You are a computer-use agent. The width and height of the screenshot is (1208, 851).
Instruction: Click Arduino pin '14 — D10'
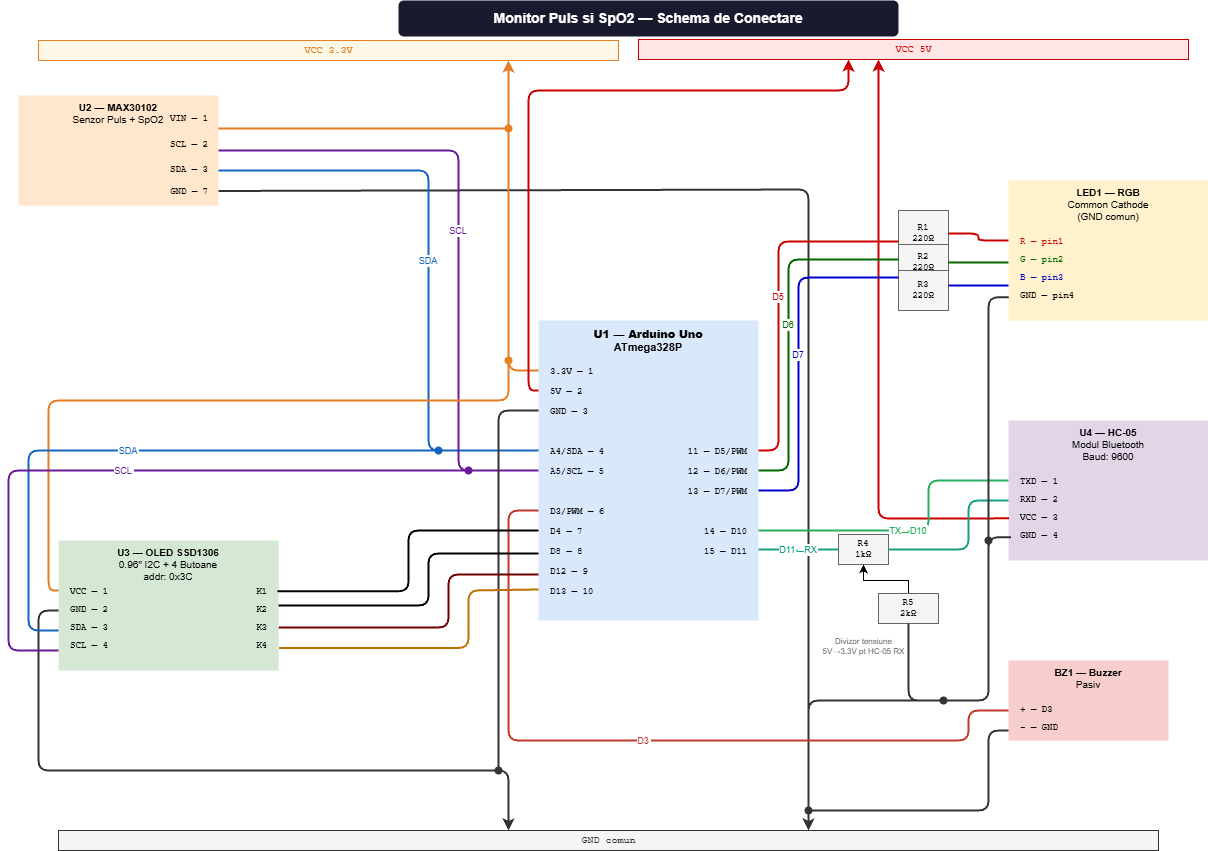(x=725, y=531)
